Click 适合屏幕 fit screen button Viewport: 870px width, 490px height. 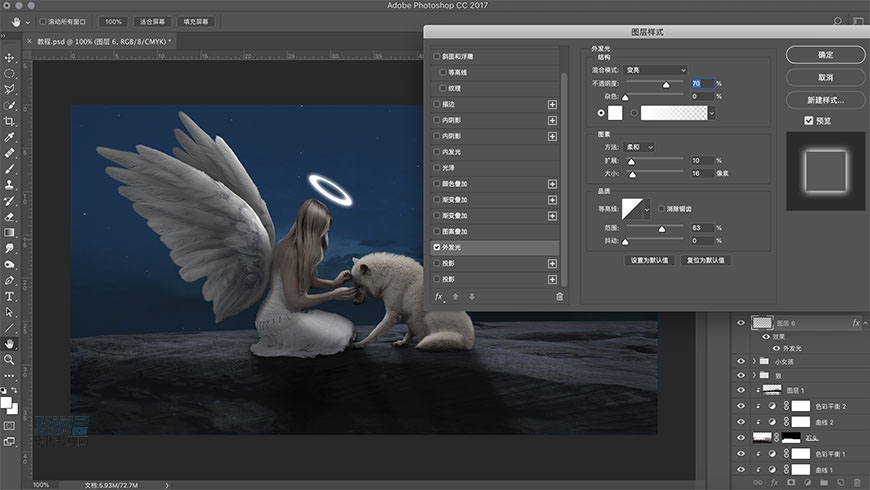pos(152,22)
